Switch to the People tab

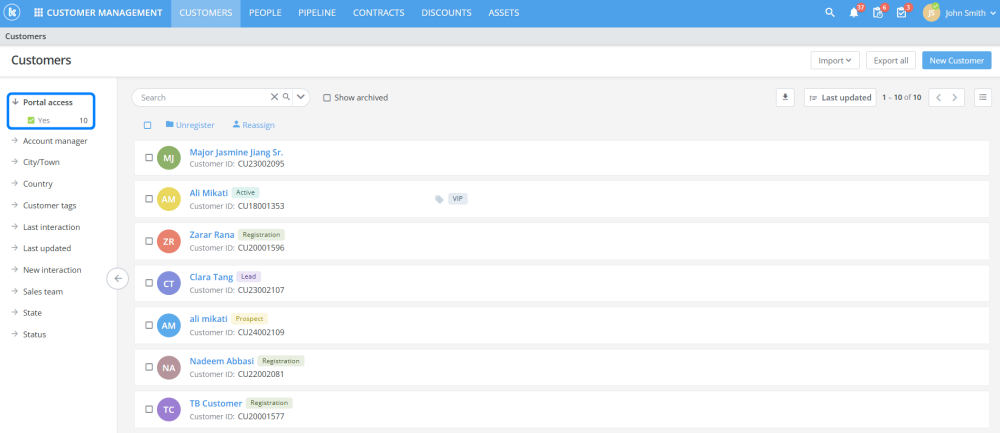click(265, 13)
